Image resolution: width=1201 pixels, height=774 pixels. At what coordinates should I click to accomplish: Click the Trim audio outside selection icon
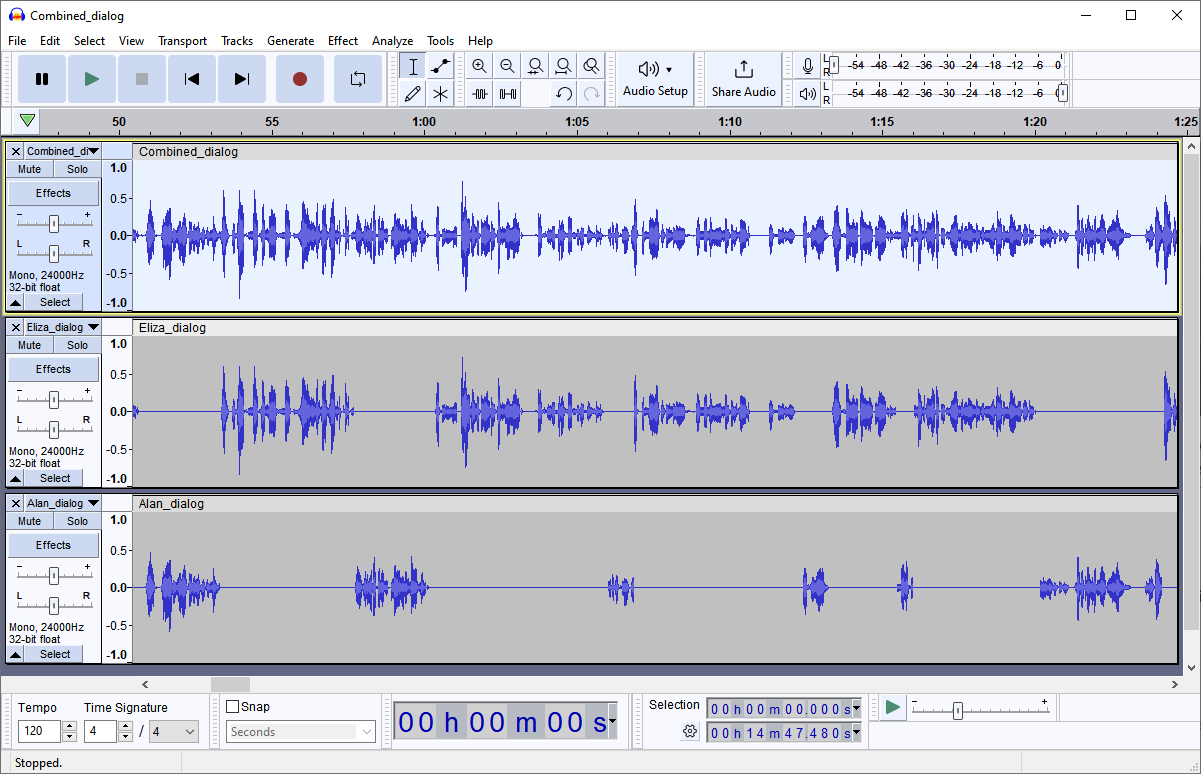click(x=480, y=94)
